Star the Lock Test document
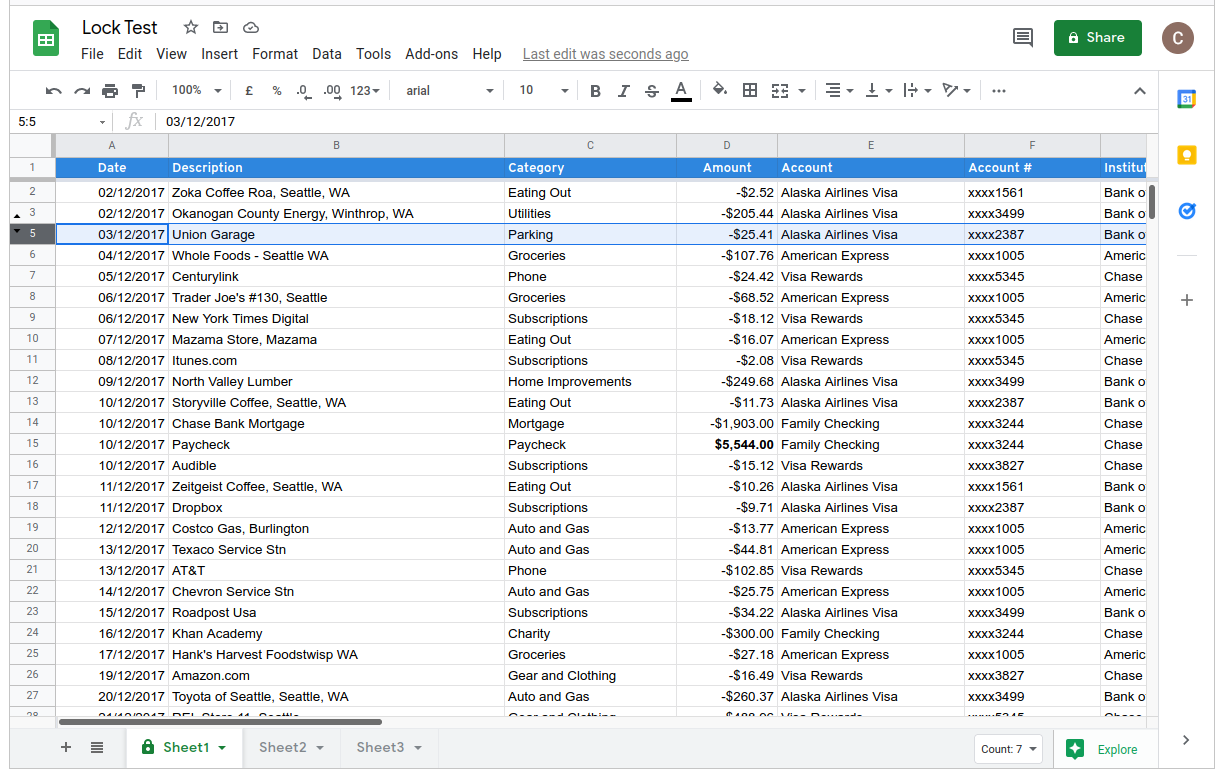The image size is (1224, 777). coord(191,28)
